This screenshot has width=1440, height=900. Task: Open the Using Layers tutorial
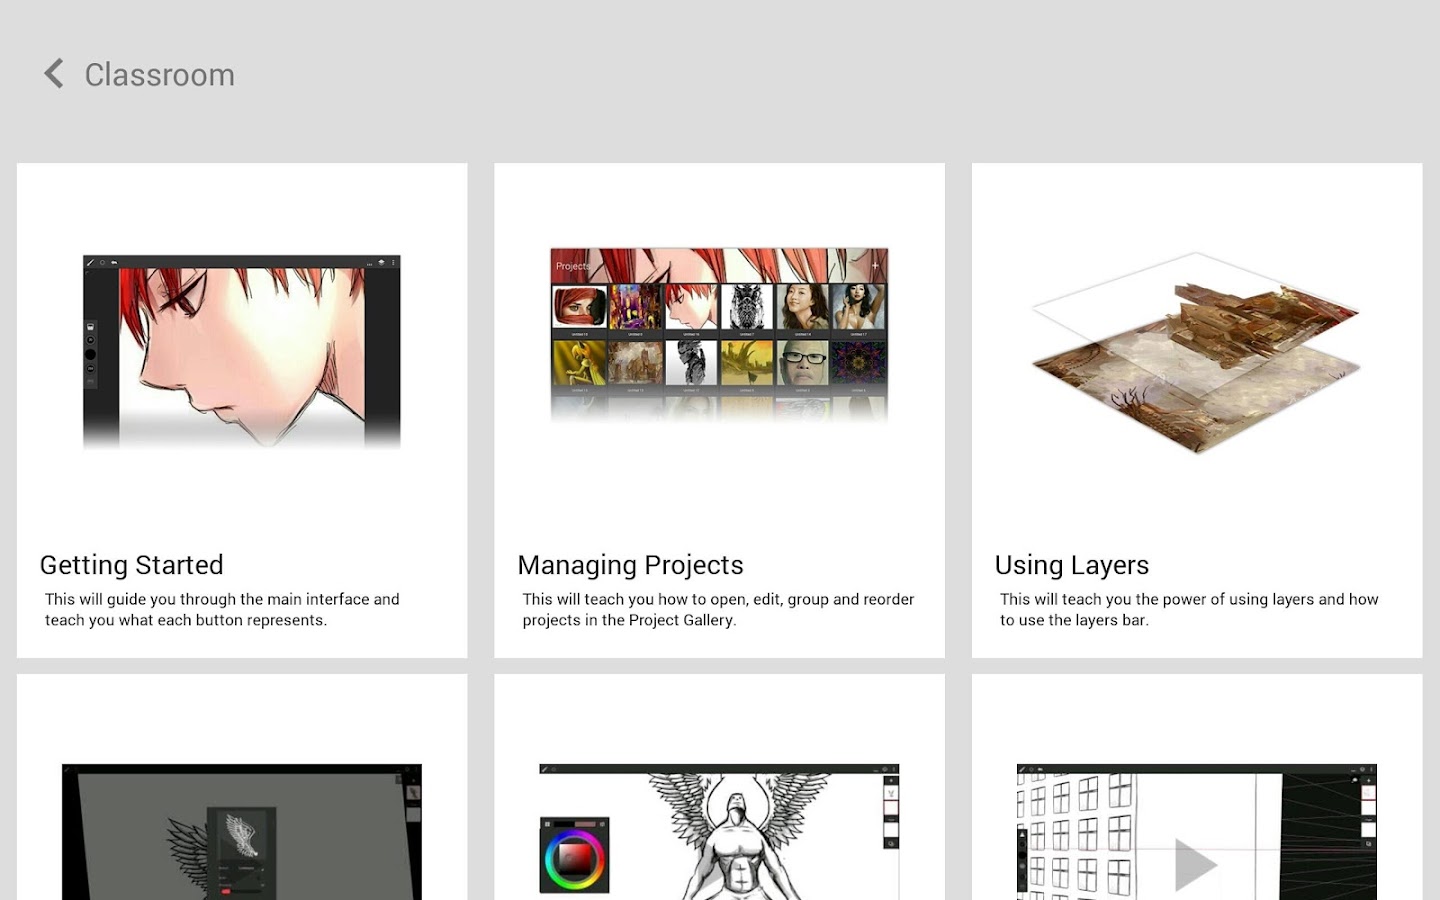point(1196,410)
